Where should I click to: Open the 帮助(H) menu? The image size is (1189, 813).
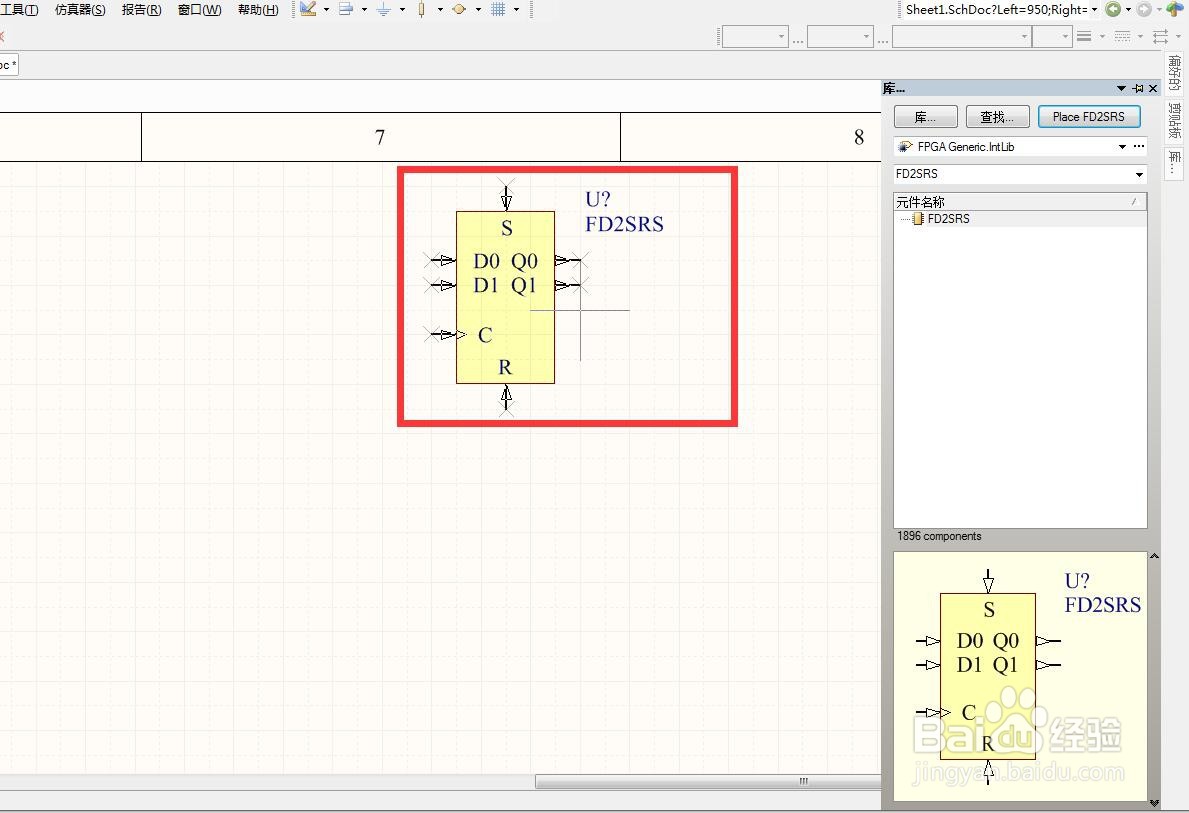pos(258,10)
